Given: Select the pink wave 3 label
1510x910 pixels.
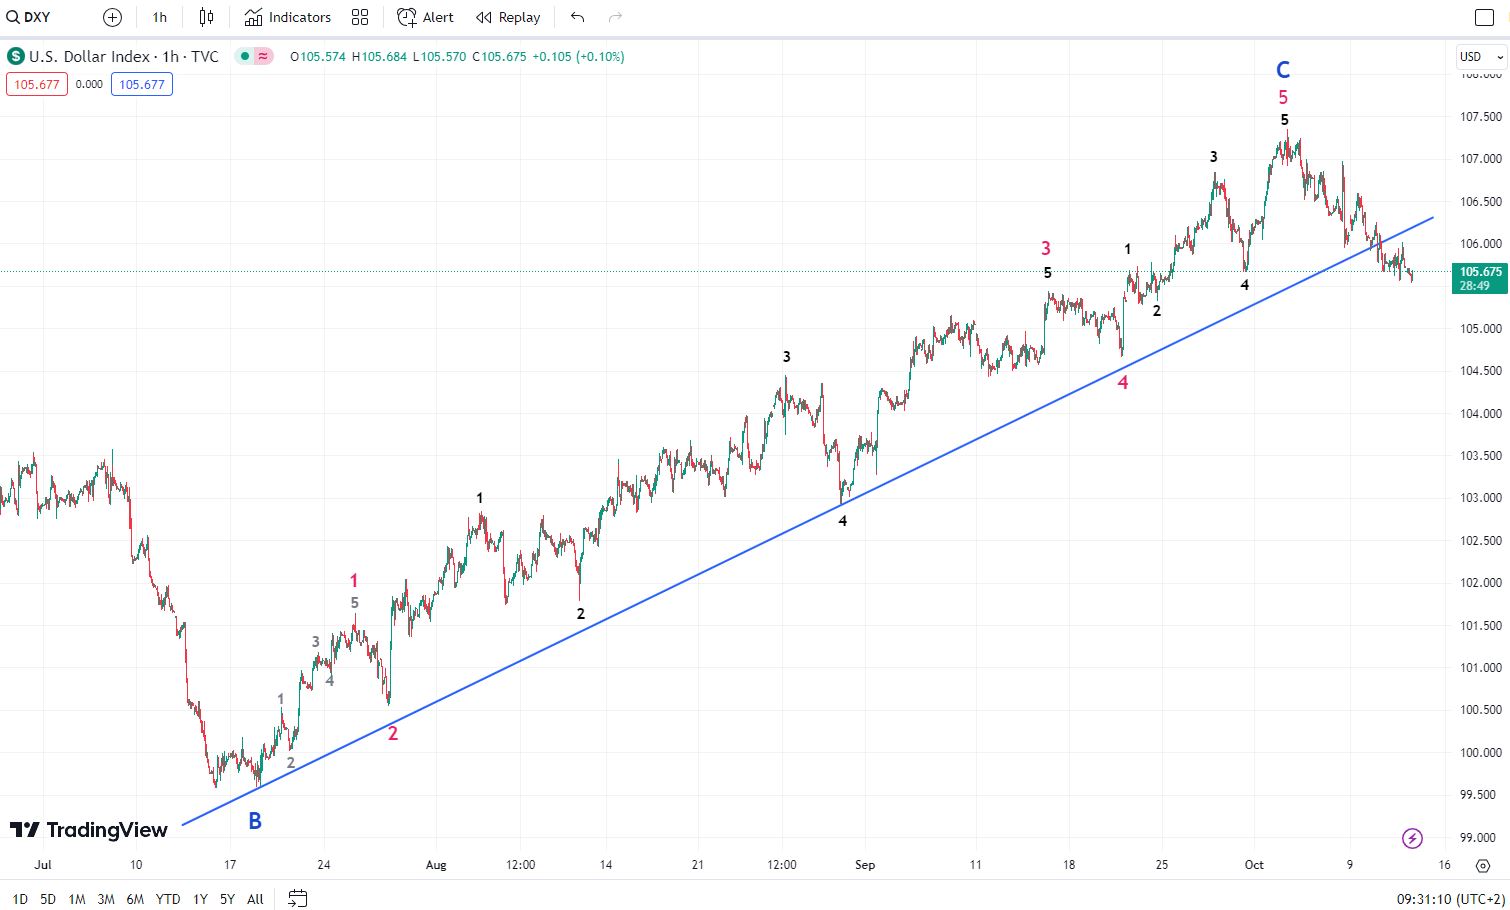Looking at the screenshot, I should click(1046, 249).
